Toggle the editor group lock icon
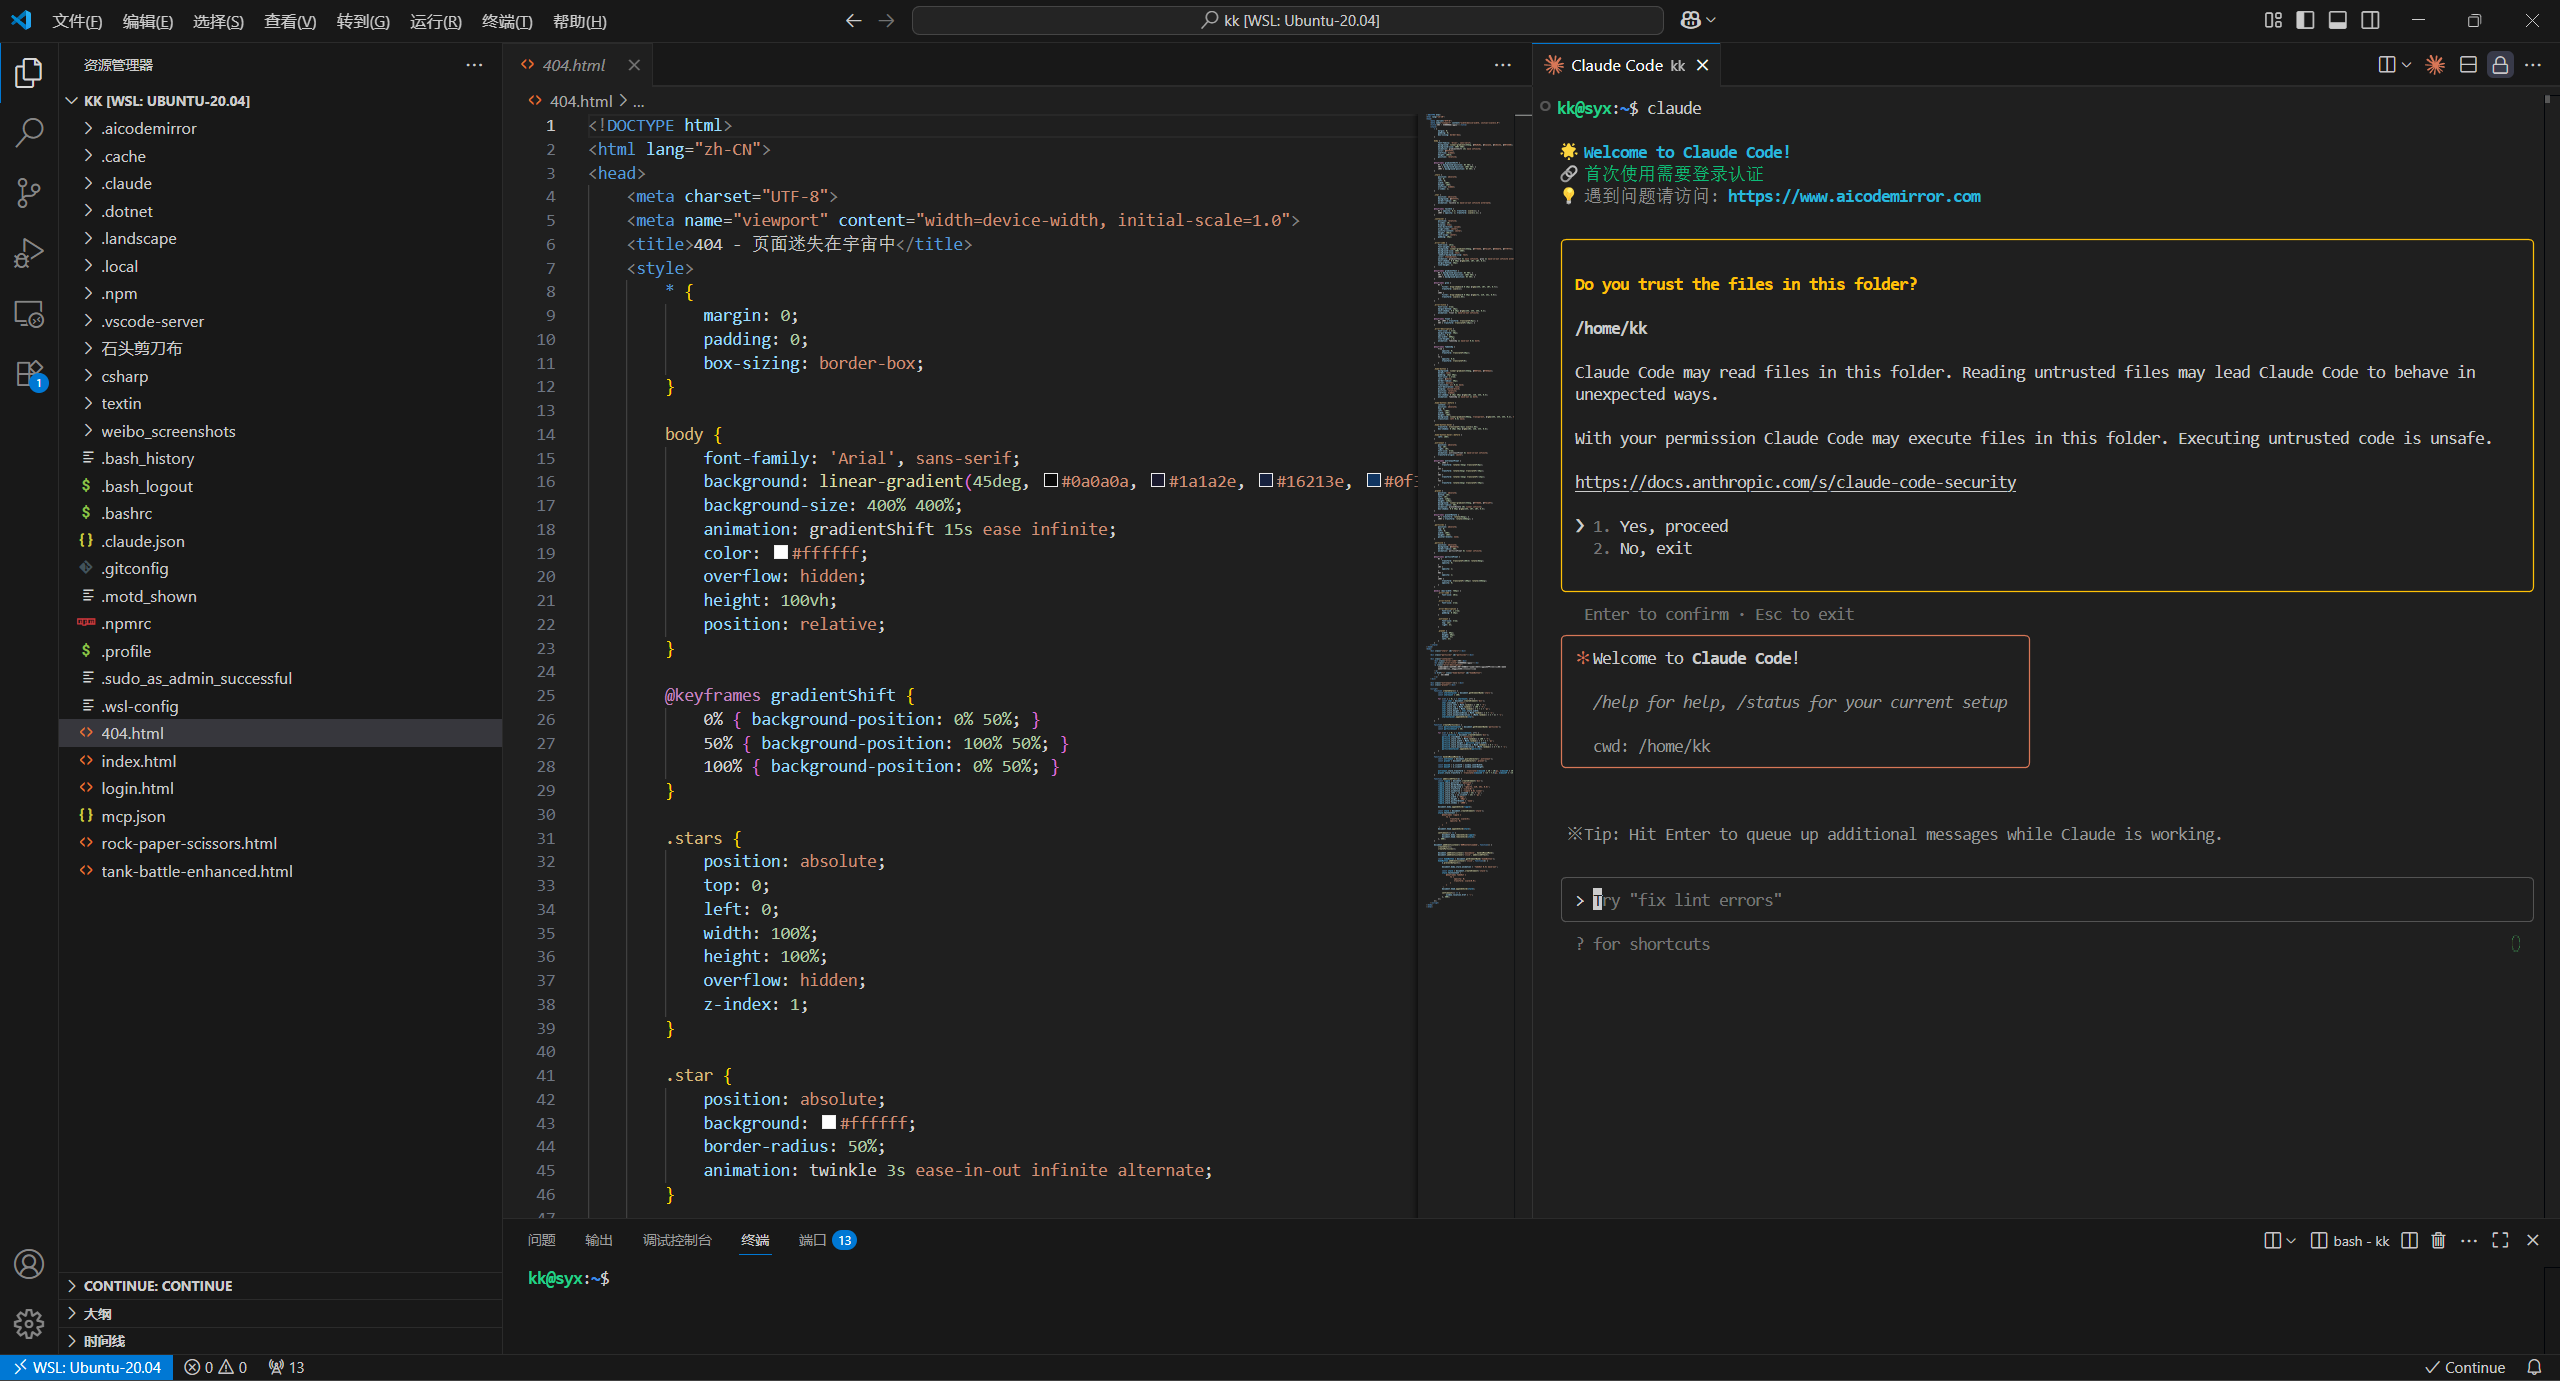 point(2500,65)
